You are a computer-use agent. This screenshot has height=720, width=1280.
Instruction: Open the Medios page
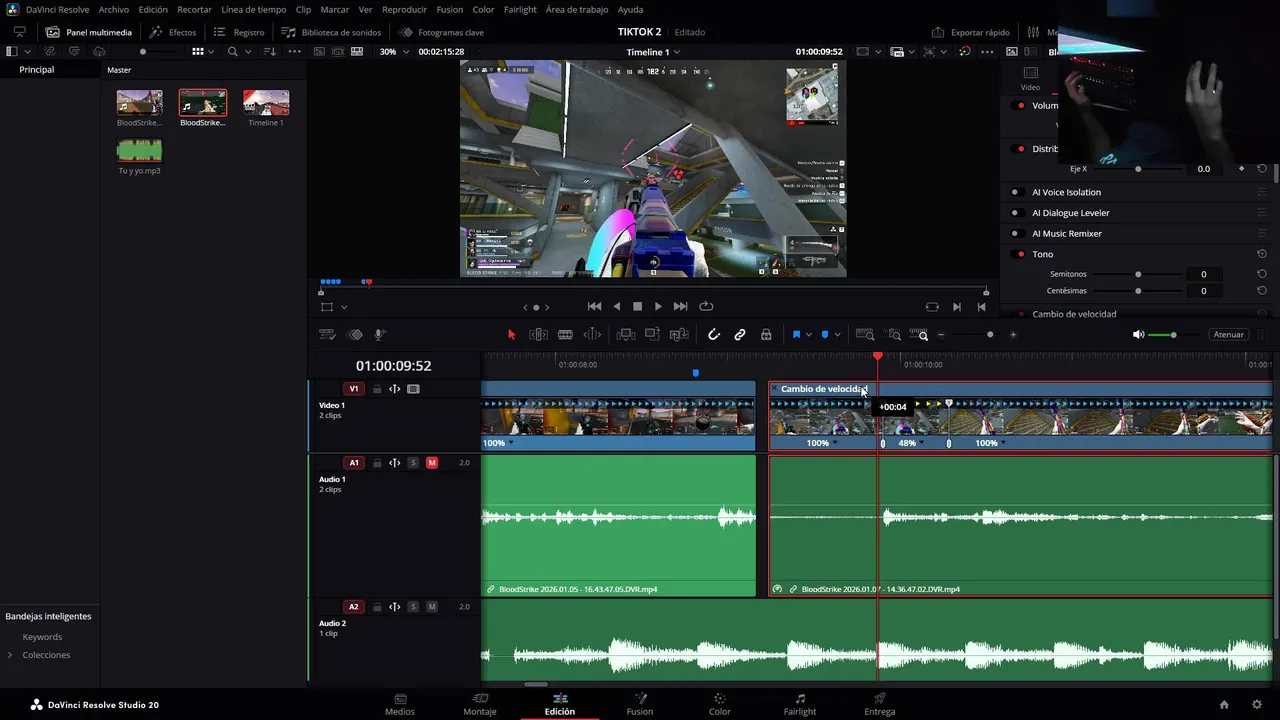(400, 704)
